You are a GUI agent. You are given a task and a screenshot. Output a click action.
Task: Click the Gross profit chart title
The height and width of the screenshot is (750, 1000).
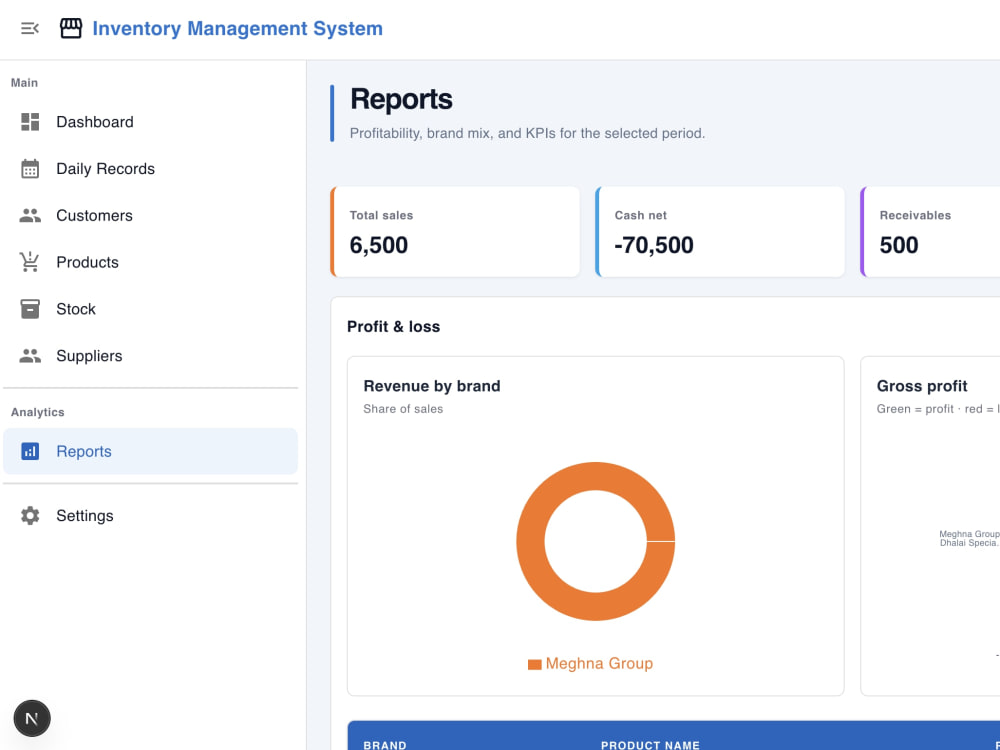pyautogui.click(x=922, y=386)
